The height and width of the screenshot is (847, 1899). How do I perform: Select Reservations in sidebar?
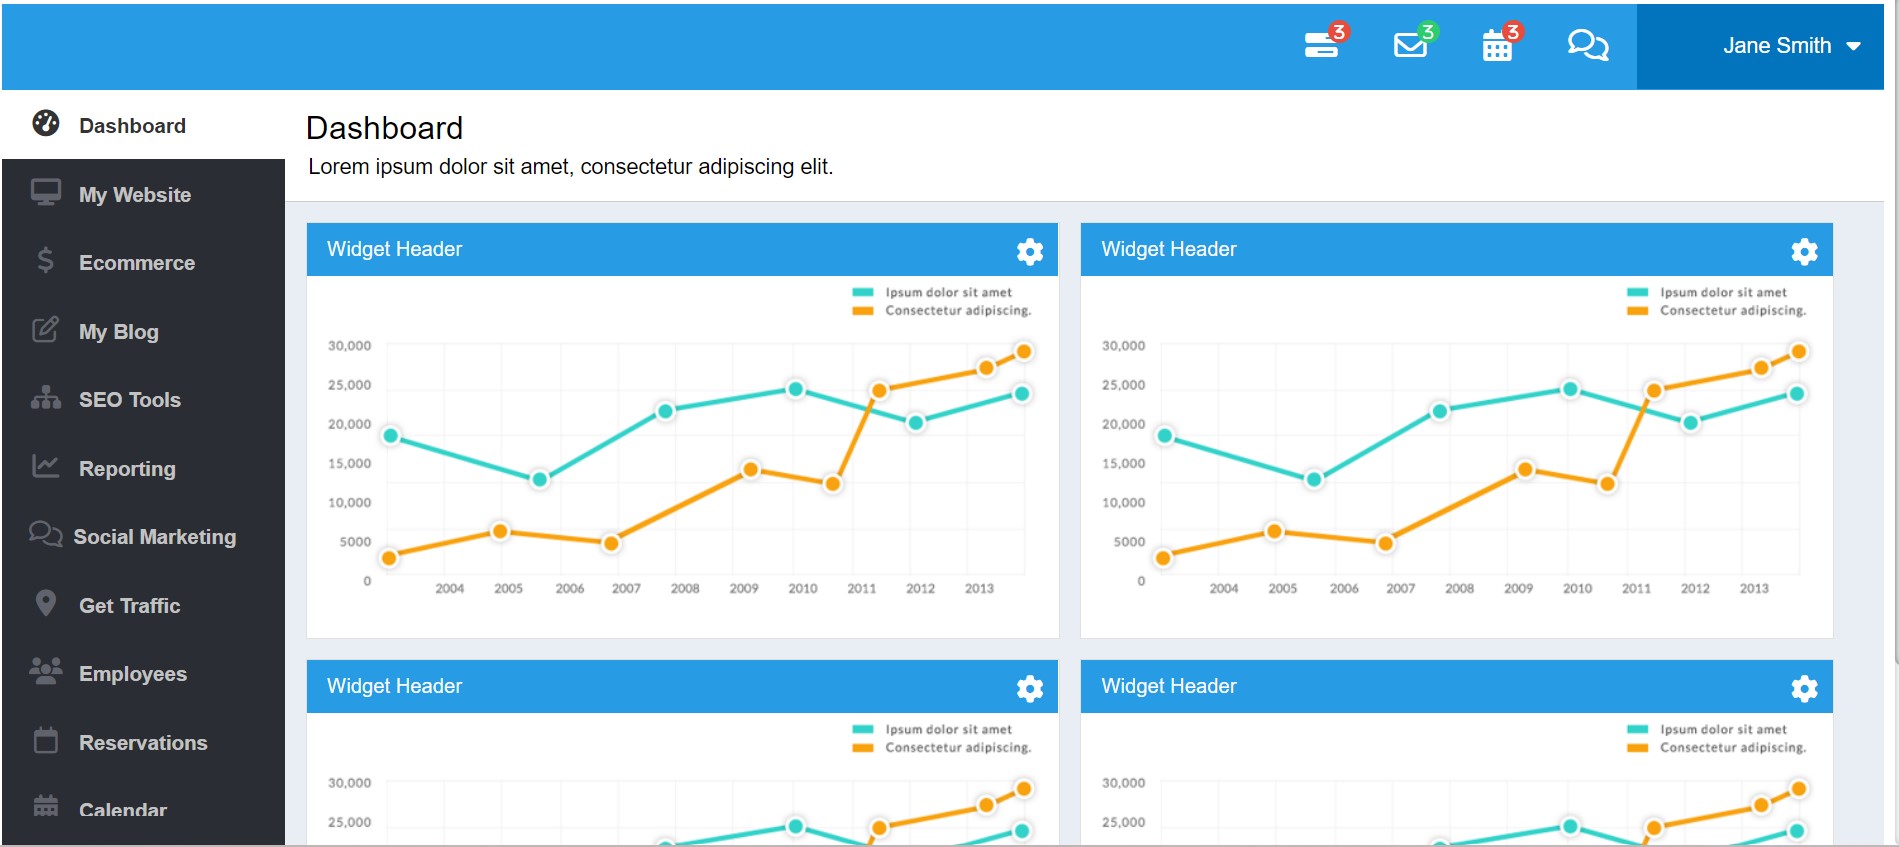pos(143,742)
